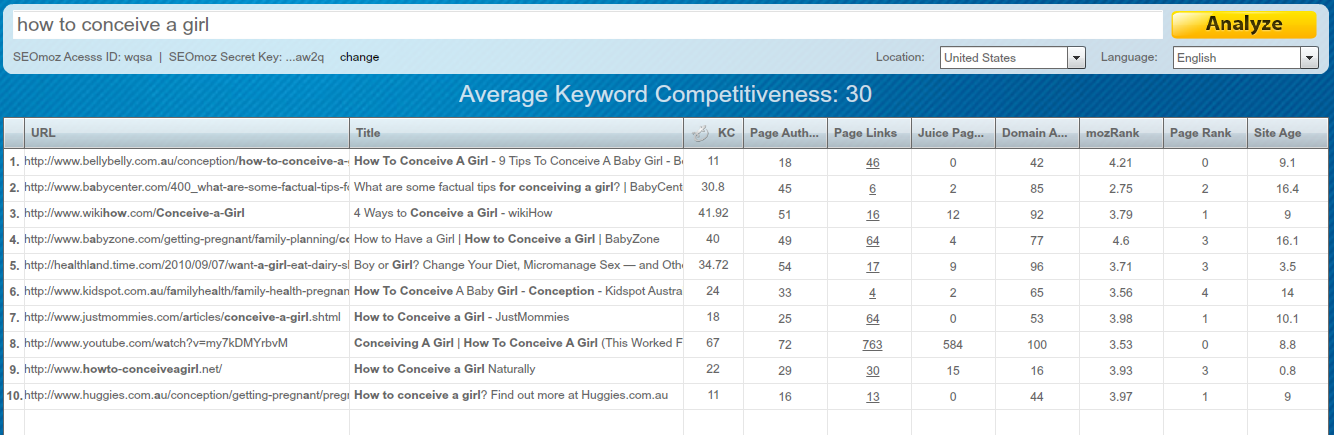This screenshot has width=1334, height=435.
Task: Click the keyword search input field
Action: click(587, 25)
